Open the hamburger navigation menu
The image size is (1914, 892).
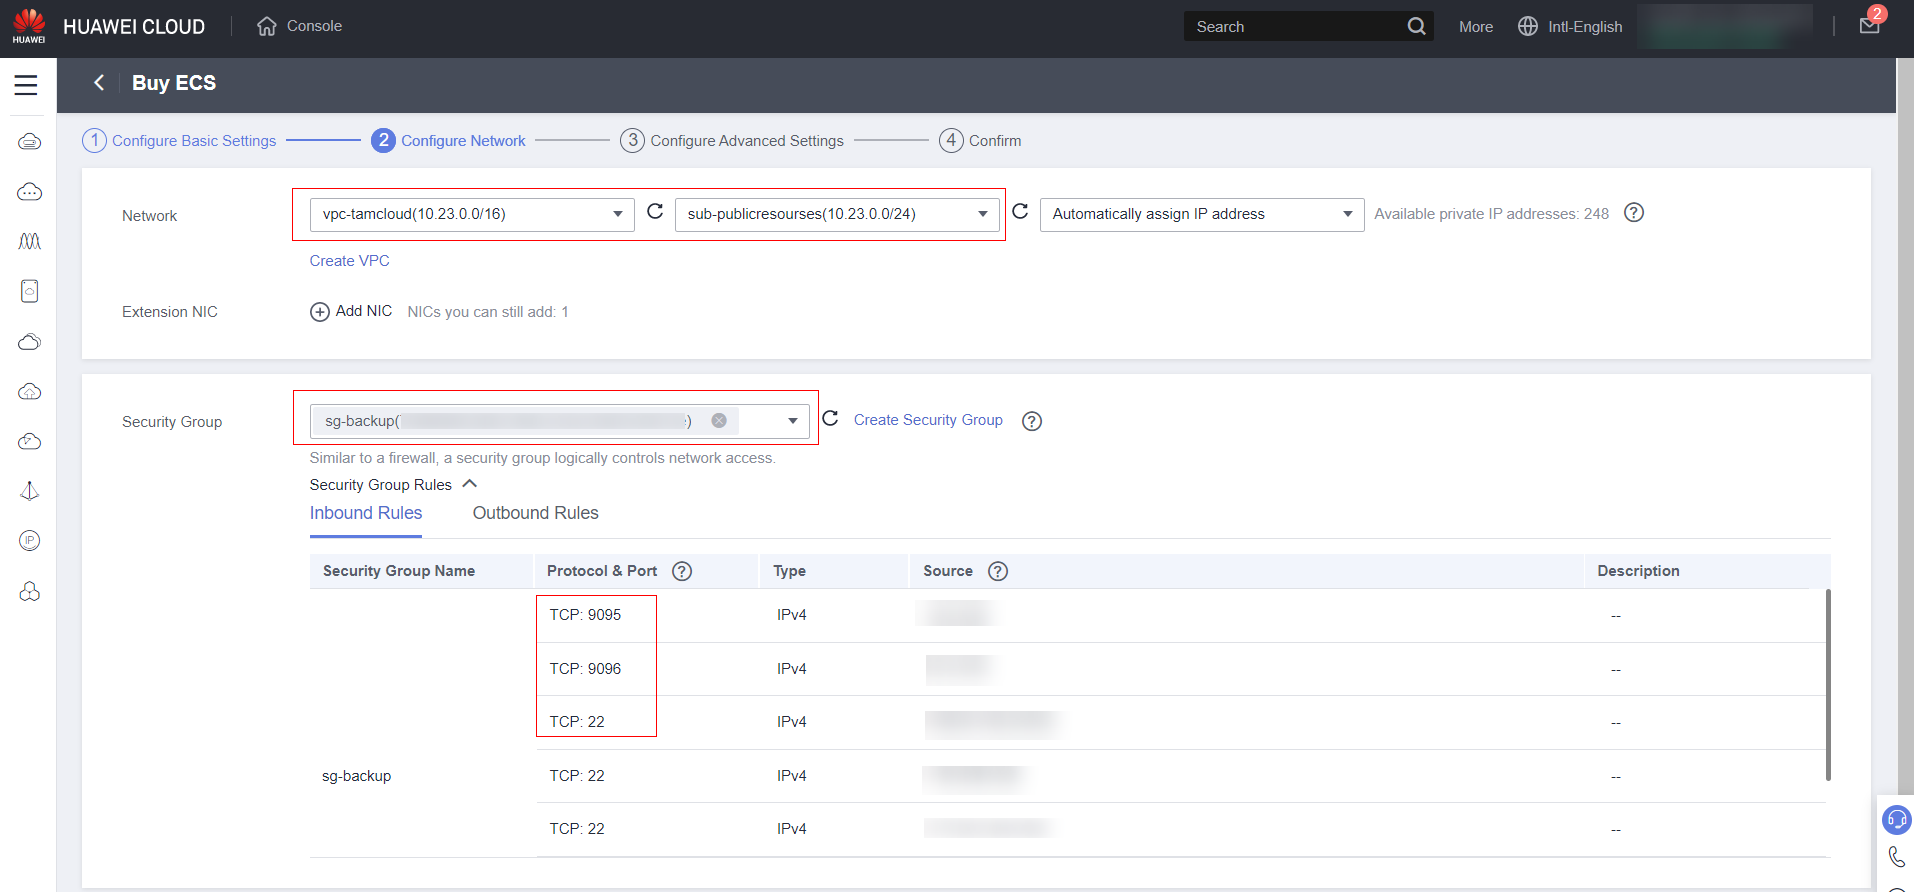click(26, 85)
